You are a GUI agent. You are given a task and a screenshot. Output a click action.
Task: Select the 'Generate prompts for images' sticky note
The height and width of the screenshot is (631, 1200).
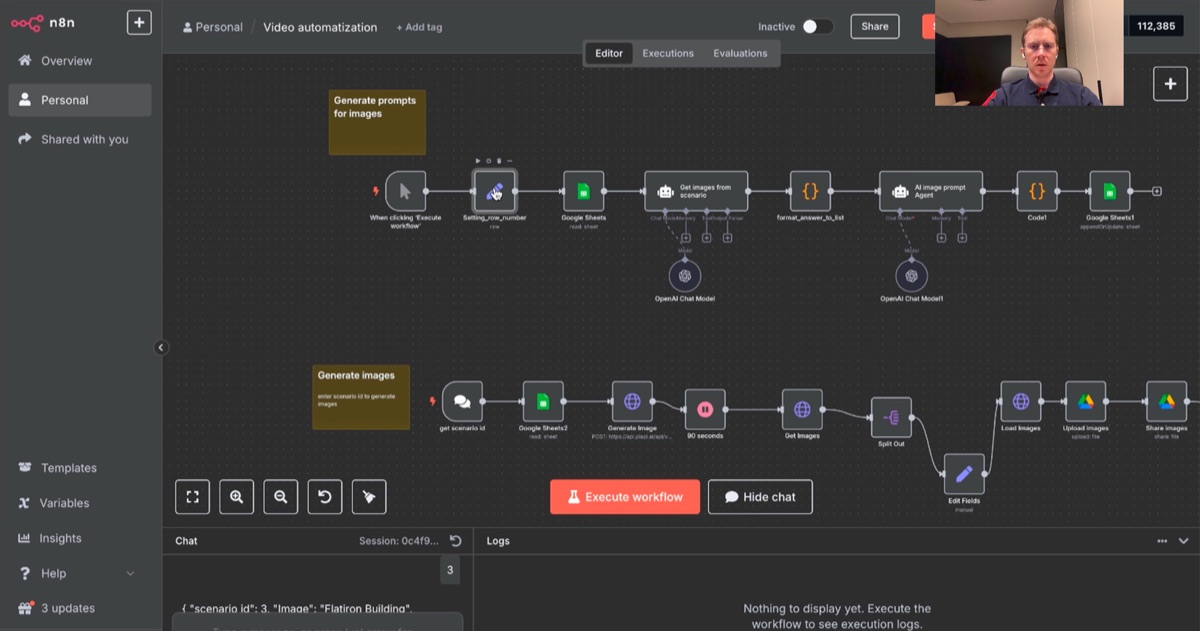tap(377, 122)
